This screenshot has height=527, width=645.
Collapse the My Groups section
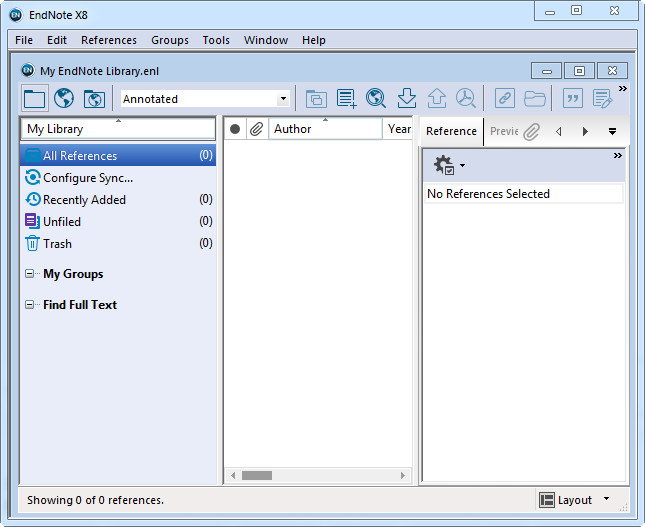point(29,274)
